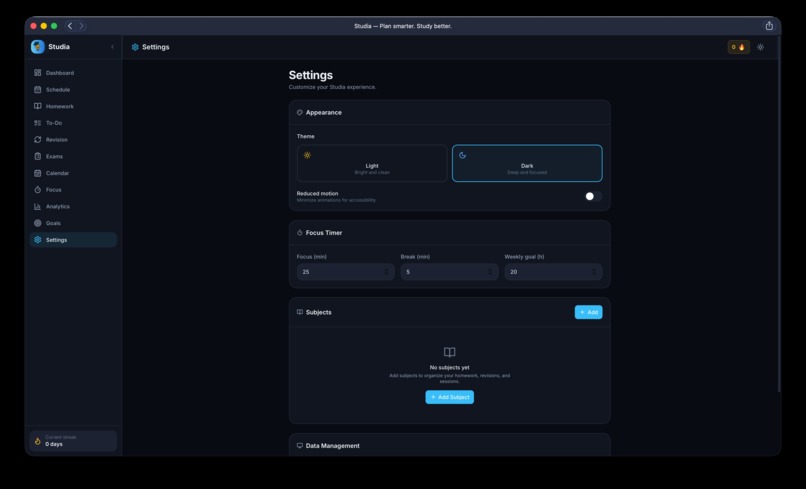Click the Theme label
Viewport: 806px width, 489px height.
pyautogui.click(x=305, y=136)
